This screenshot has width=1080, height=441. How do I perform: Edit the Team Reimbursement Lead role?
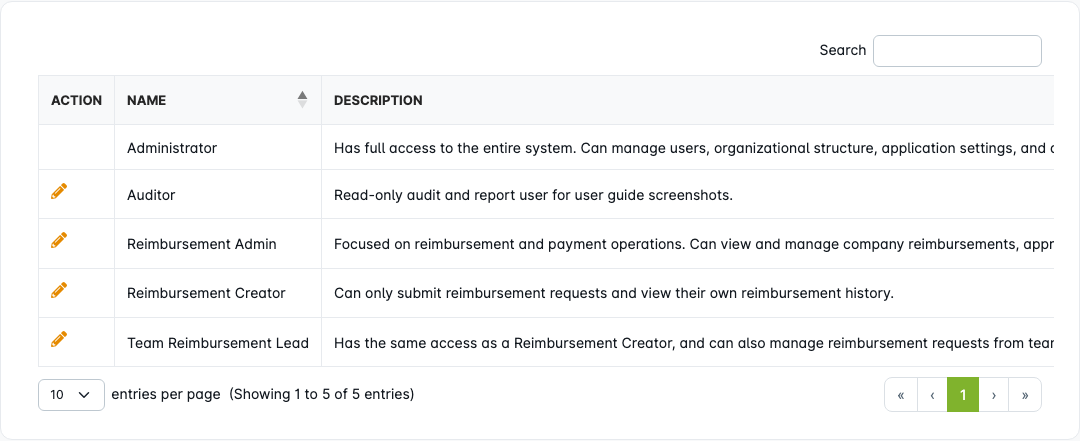click(59, 339)
